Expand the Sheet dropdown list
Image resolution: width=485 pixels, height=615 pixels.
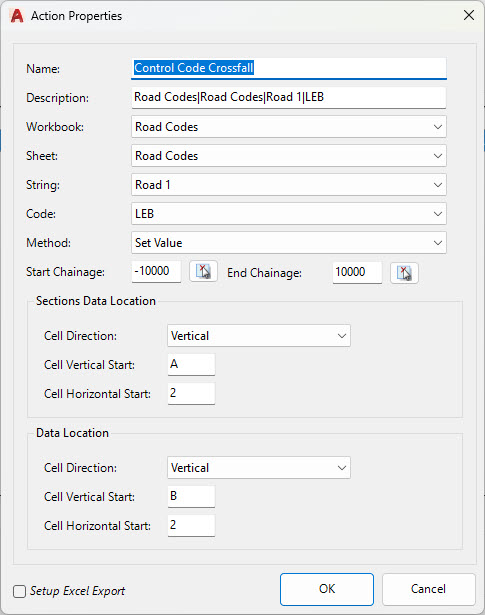point(289,156)
